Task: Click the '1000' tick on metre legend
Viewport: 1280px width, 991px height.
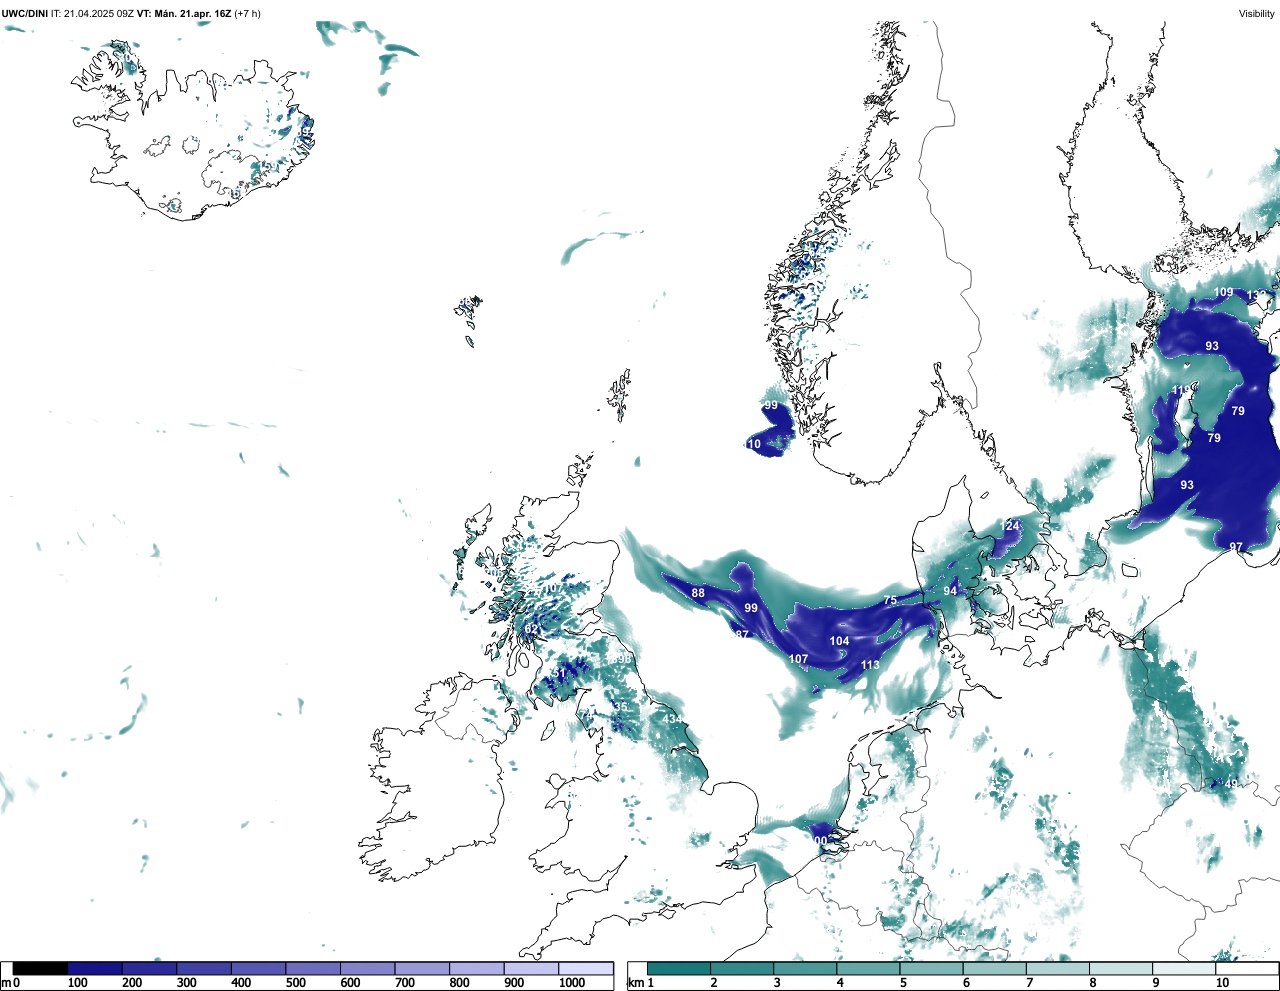Action: pos(572,983)
